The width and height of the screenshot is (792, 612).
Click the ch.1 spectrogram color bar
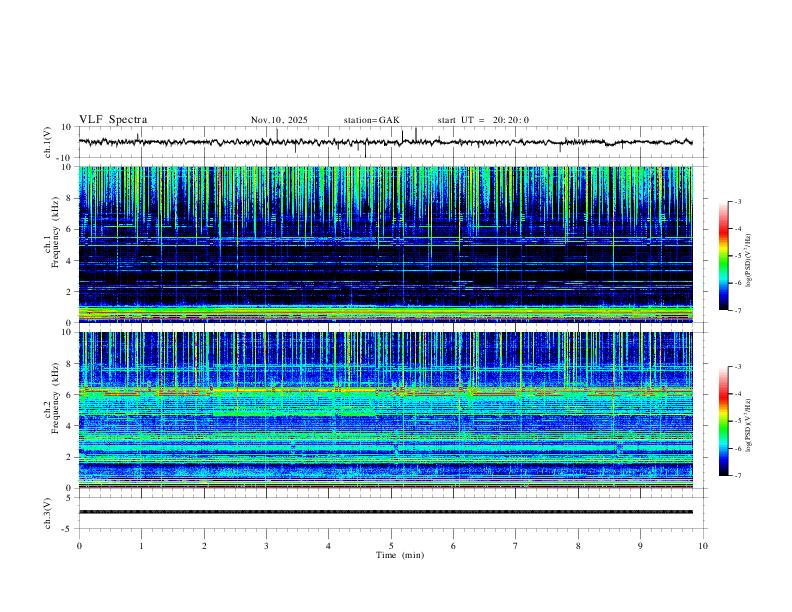point(724,256)
